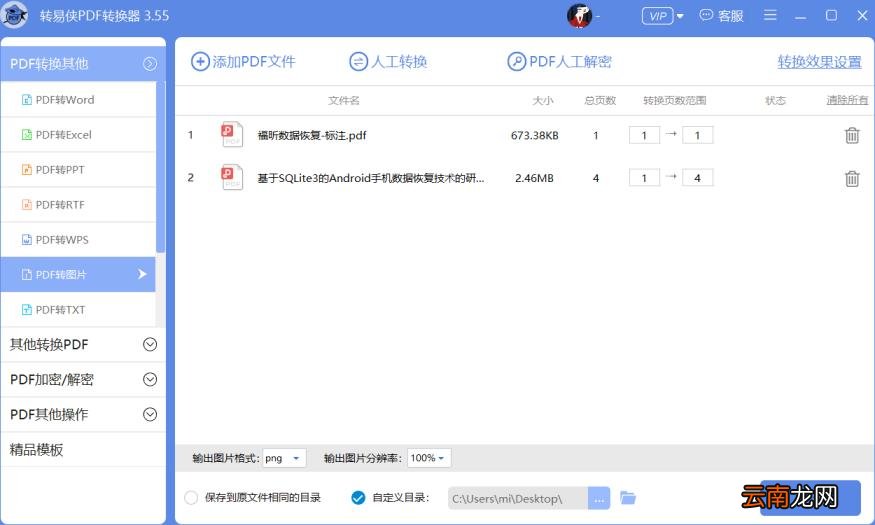Expand the 其他转换PDF section
This screenshot has width=875, height=525.
(83, 344)
